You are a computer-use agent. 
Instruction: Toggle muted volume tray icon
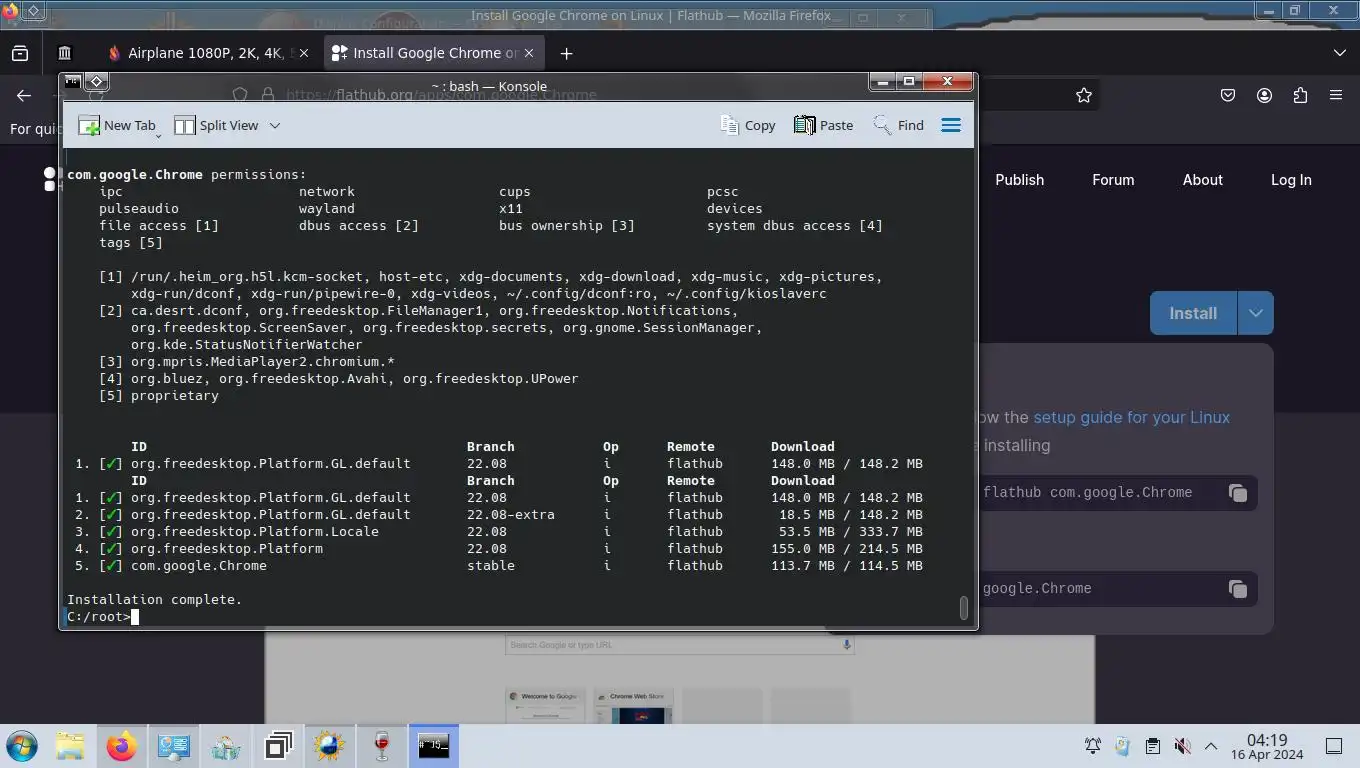(1182, 746)
